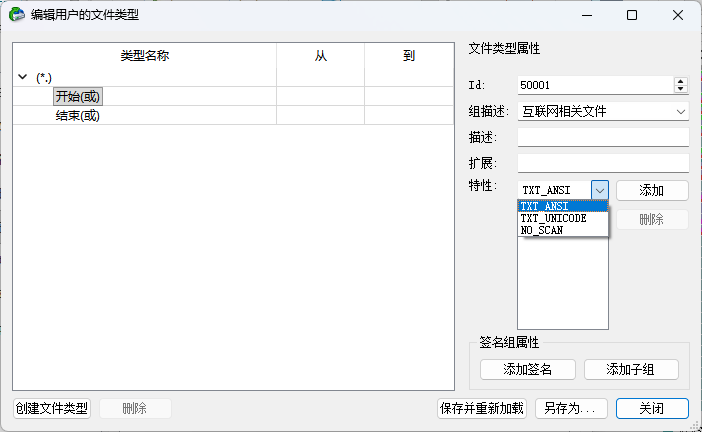The image size is (702, 432).
Task: Click the 关闭 button
Action: 652,408
